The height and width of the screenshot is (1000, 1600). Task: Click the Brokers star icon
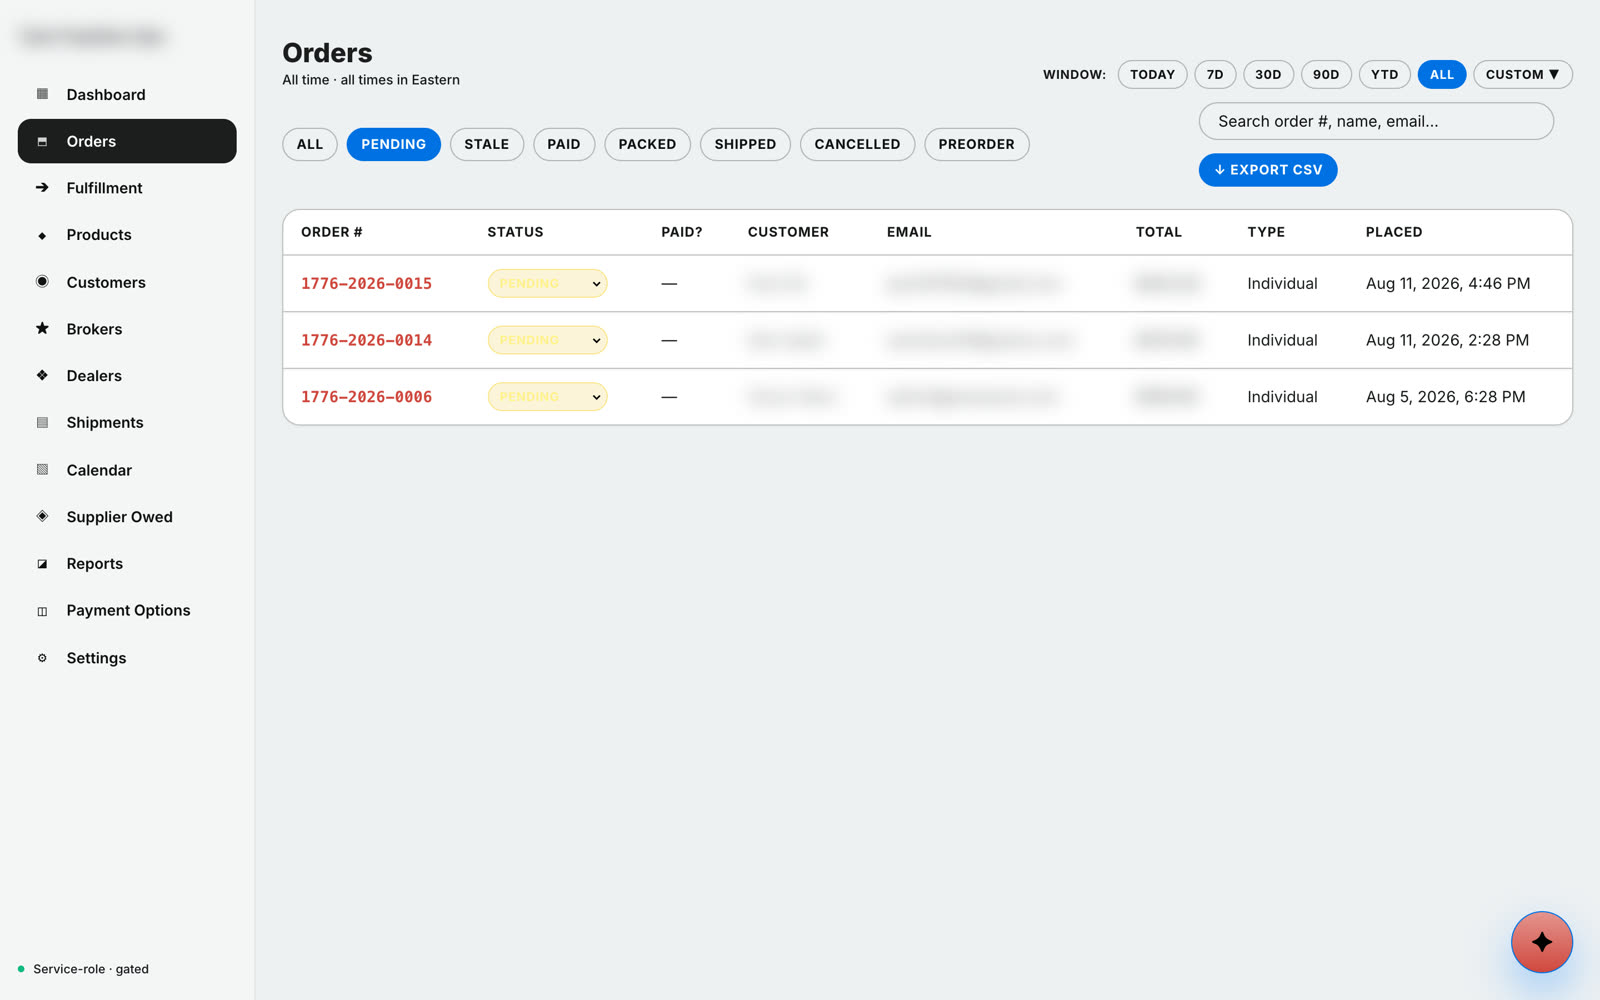[42, 328]
